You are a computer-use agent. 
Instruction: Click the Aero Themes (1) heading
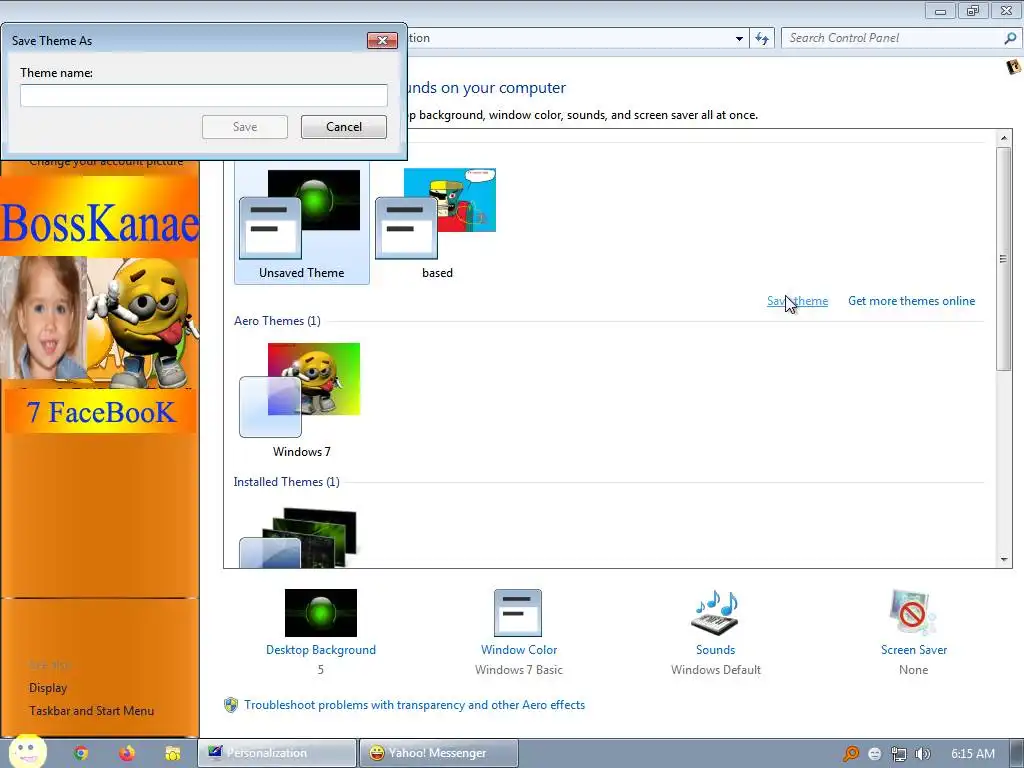[x=277, y=321]
